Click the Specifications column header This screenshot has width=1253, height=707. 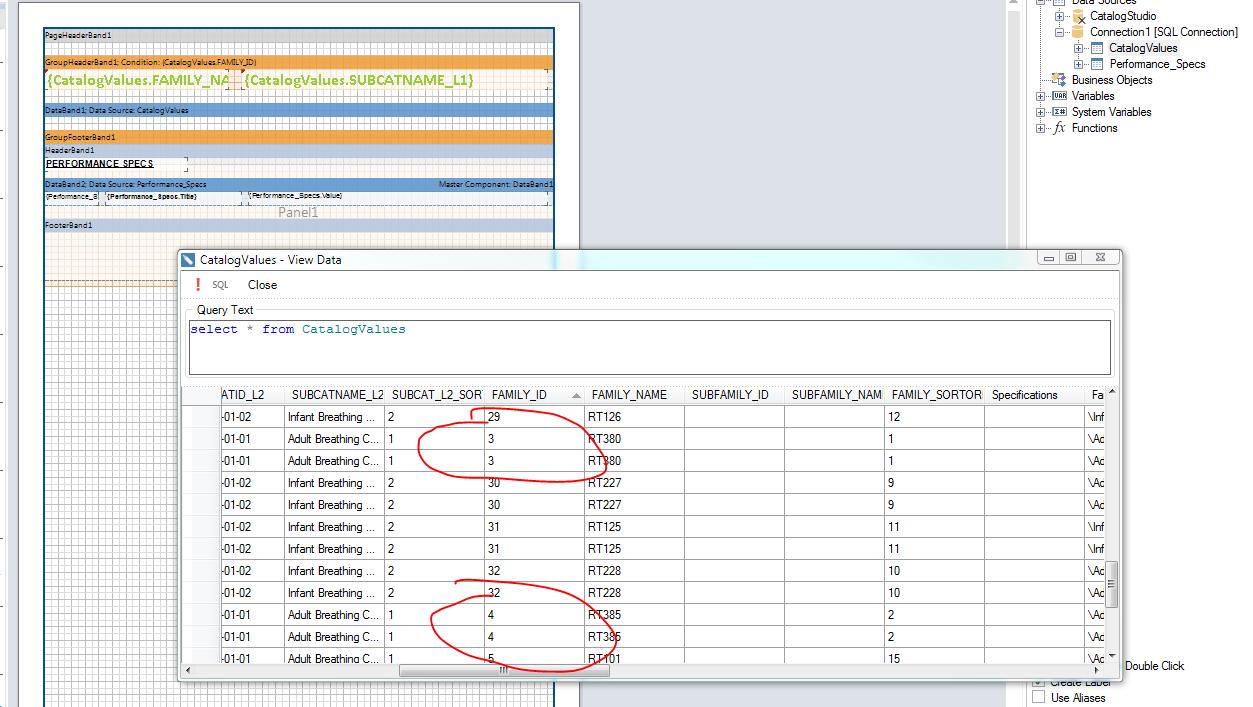(1034, 395)
